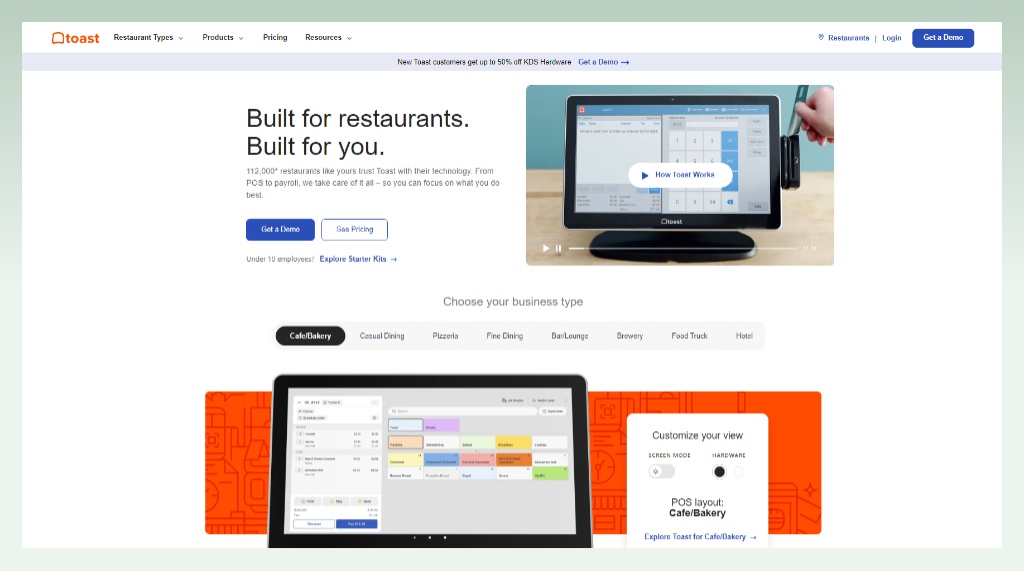1024x571 pixels.
Task: Click the Login link
Action: click(x=891, y=38)
